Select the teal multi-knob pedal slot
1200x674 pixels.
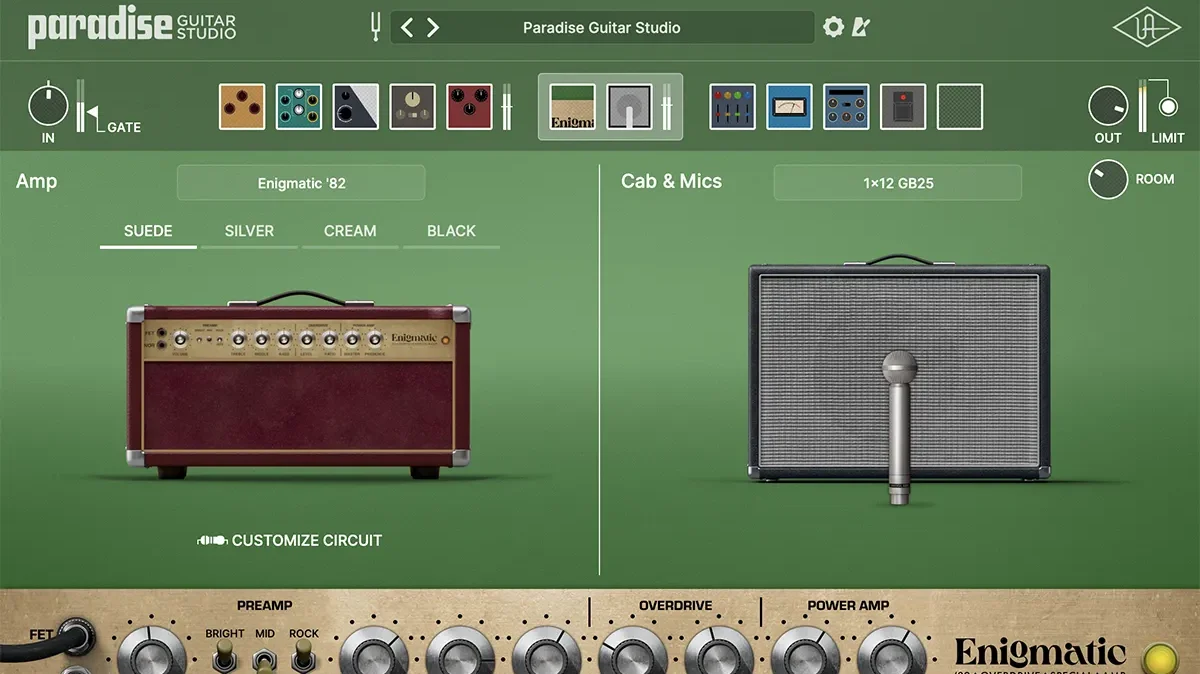pyautogui.click(x=299, y=107)
